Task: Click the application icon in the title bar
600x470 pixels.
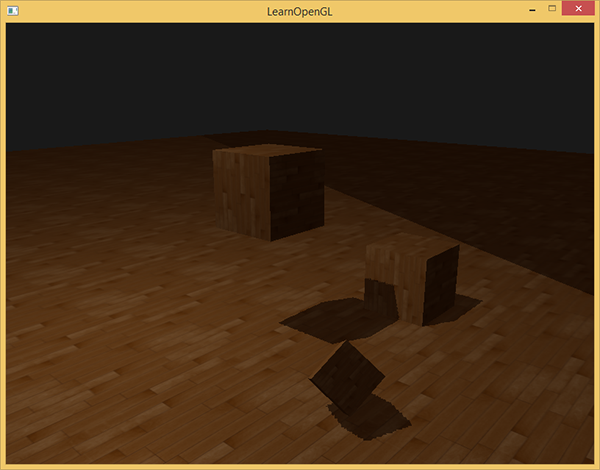Action: point(12,11)
